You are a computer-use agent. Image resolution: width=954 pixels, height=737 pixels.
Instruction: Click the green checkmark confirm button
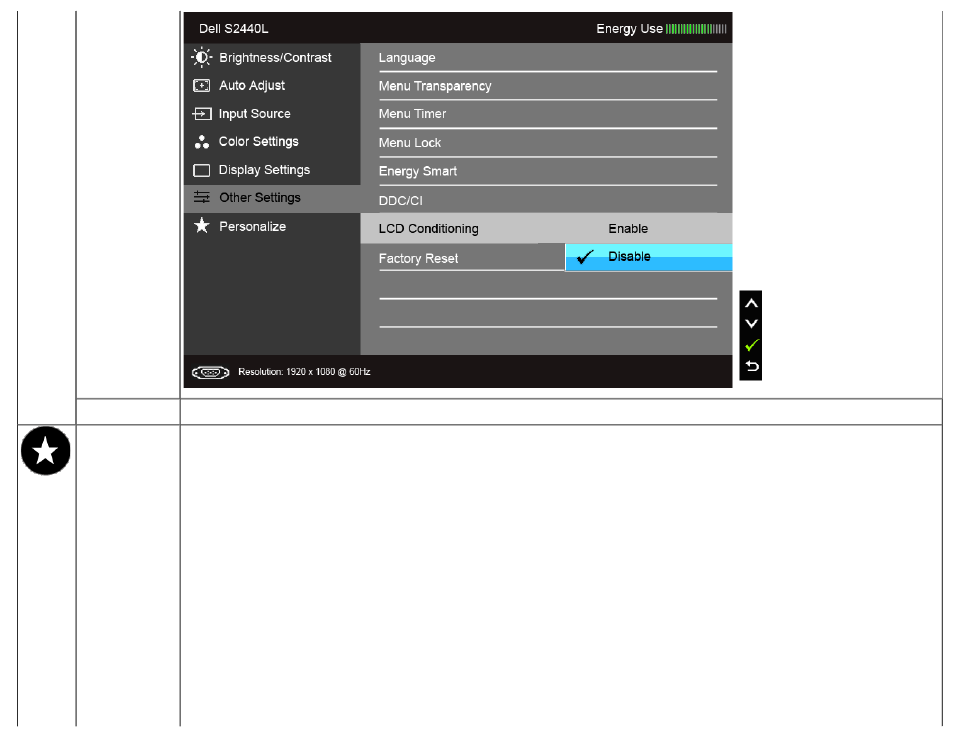click(x=751, y=345)
